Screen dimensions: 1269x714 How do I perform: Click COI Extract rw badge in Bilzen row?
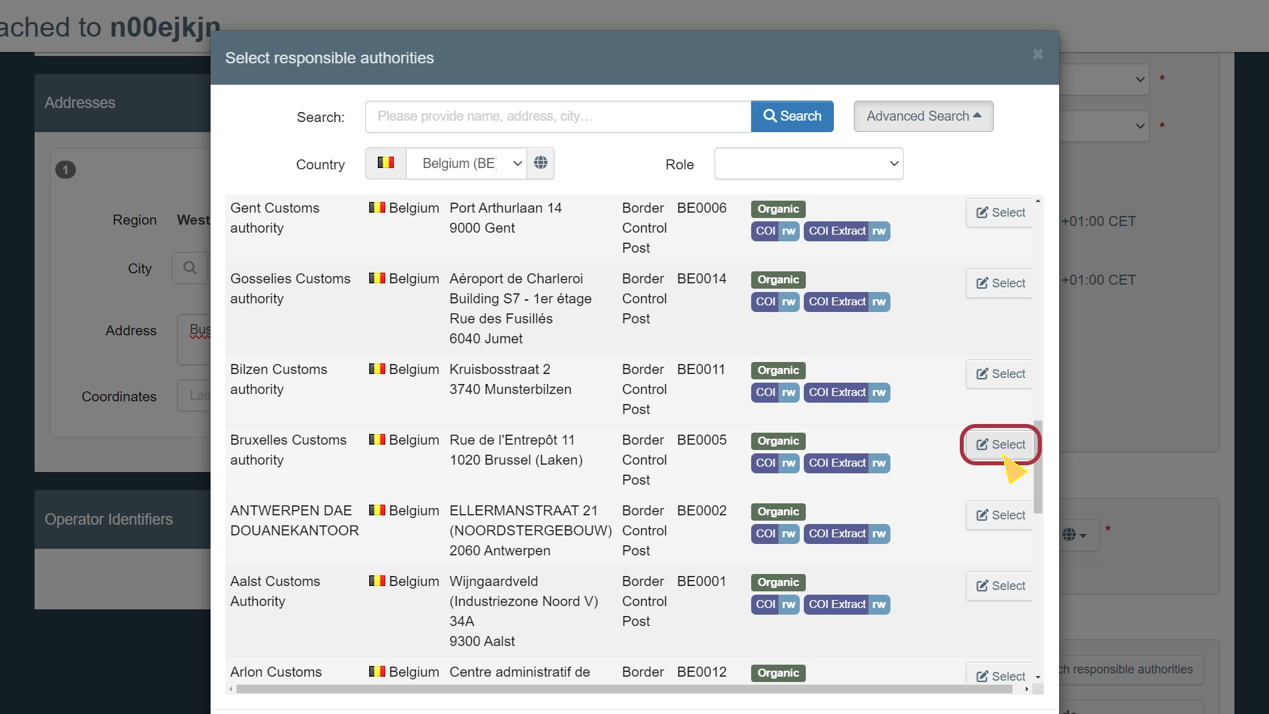click(847, 392)
